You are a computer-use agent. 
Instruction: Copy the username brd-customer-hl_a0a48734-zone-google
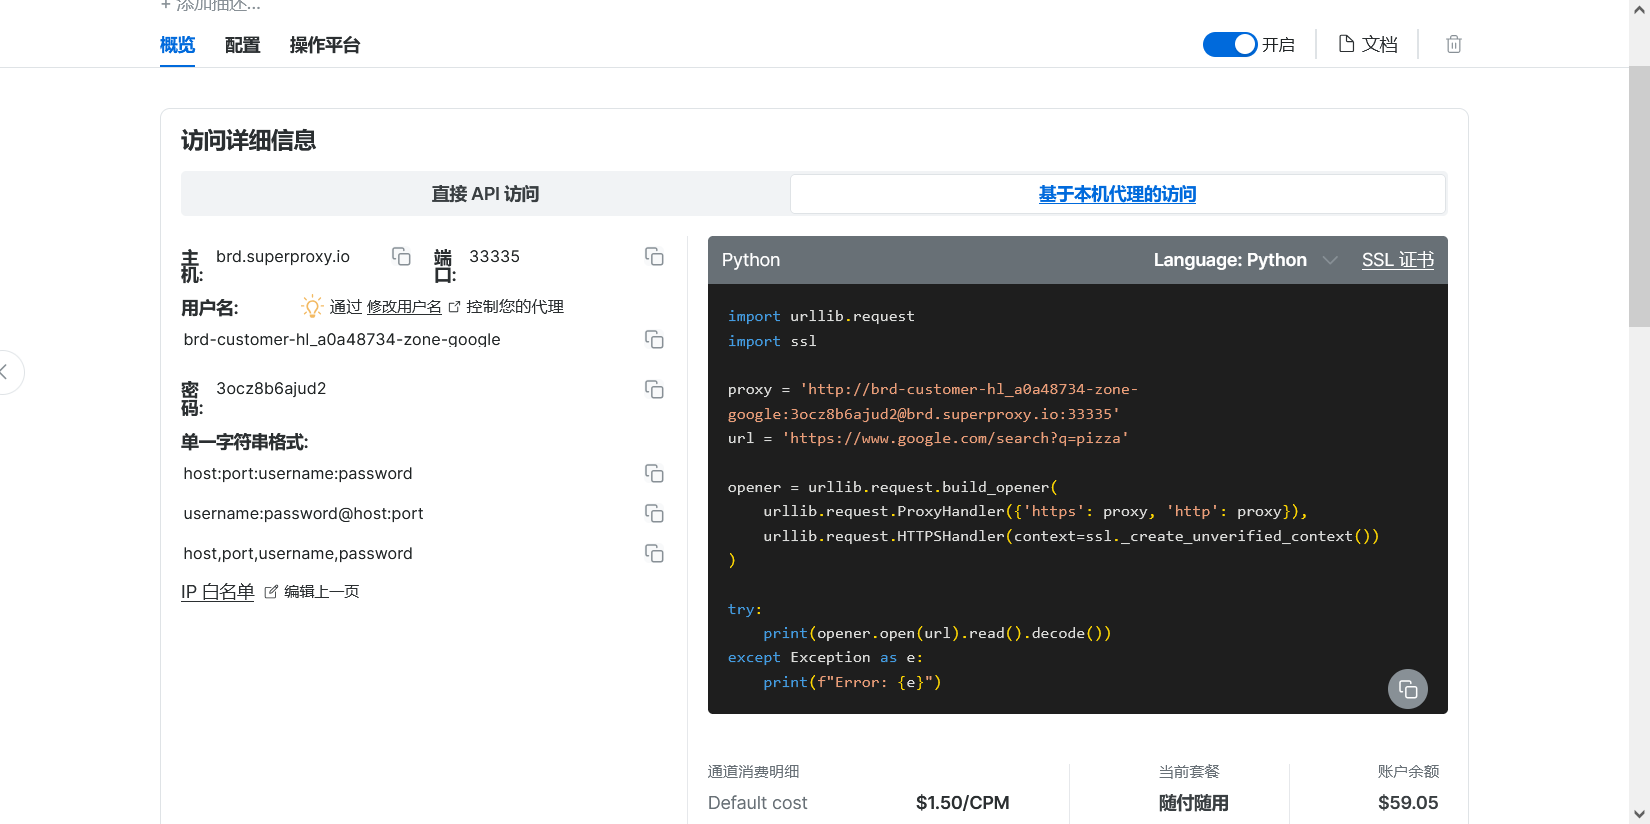click(x=654, y=340)
